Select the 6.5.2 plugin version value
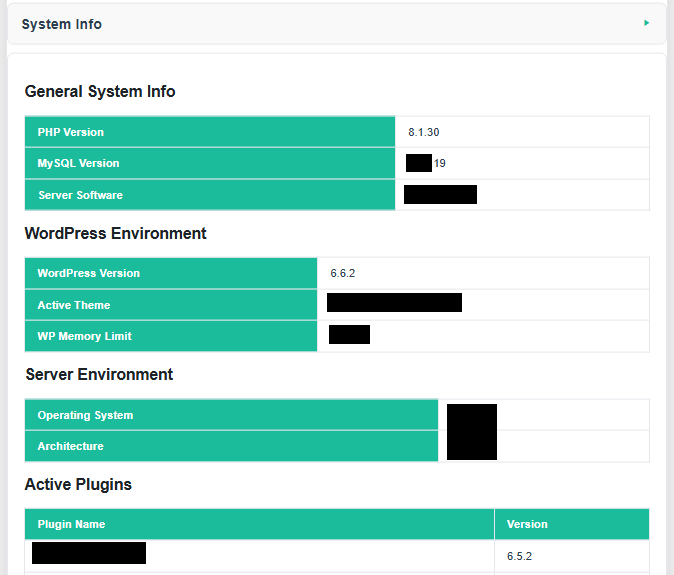Image resolution: width=674 pixels, height=575 pixels. (519, 556)
